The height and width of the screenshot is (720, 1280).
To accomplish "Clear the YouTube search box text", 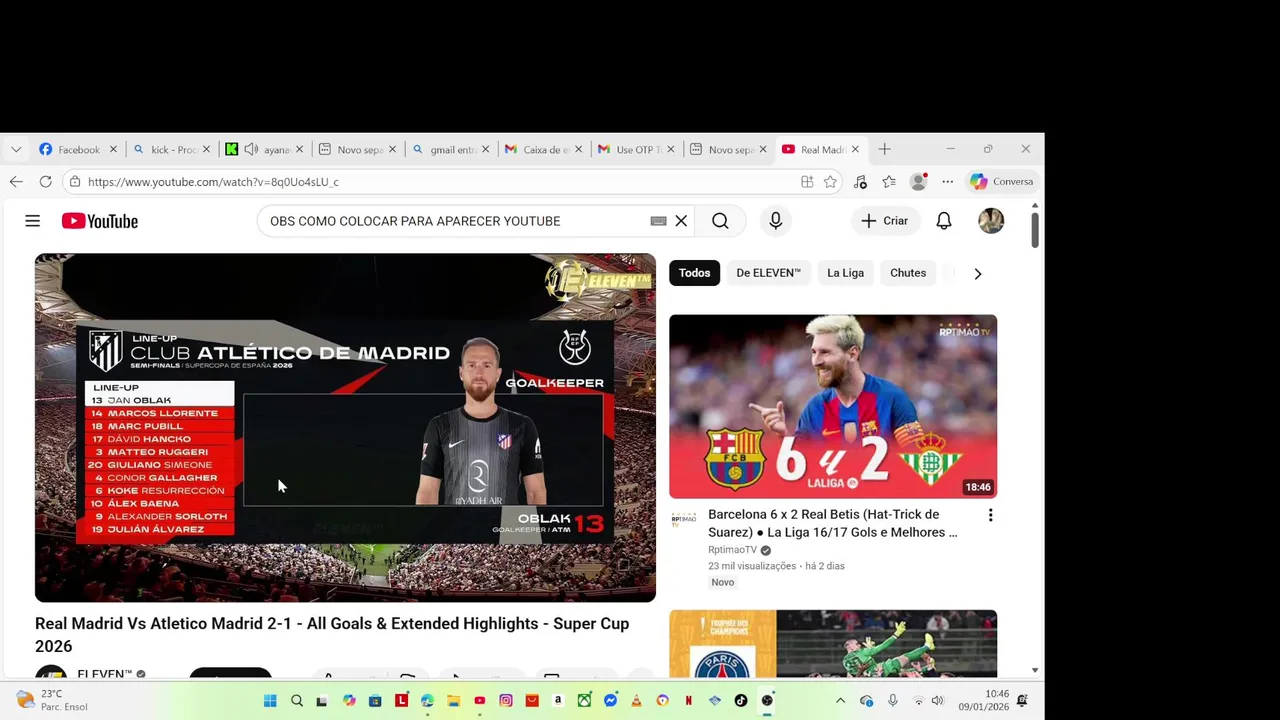I will pos(681,221).
